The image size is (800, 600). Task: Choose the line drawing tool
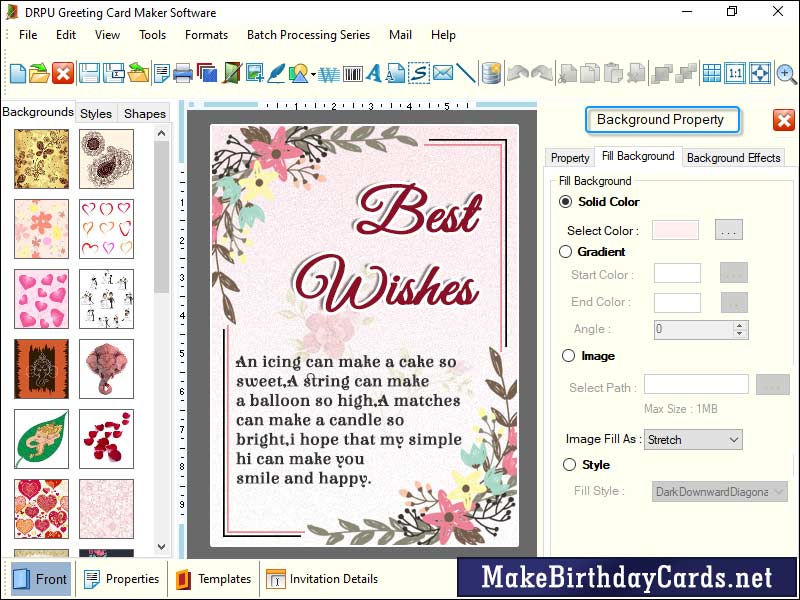466,73
